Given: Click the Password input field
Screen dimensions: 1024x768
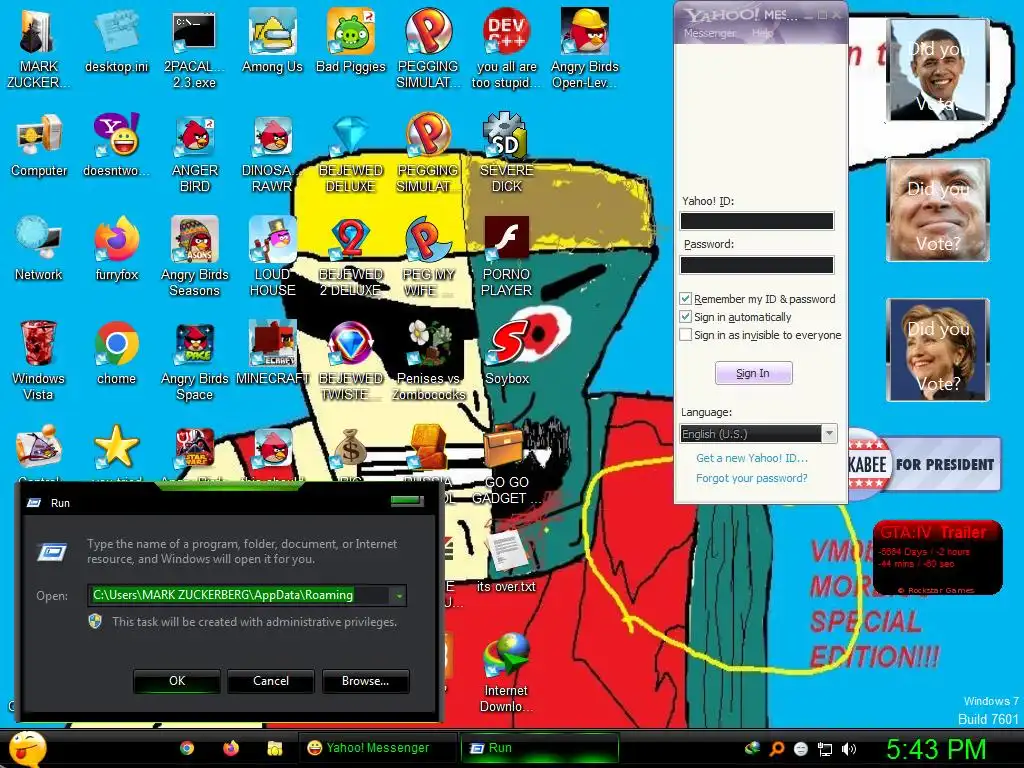Looking at the screenshot, I should pos(757,264).
